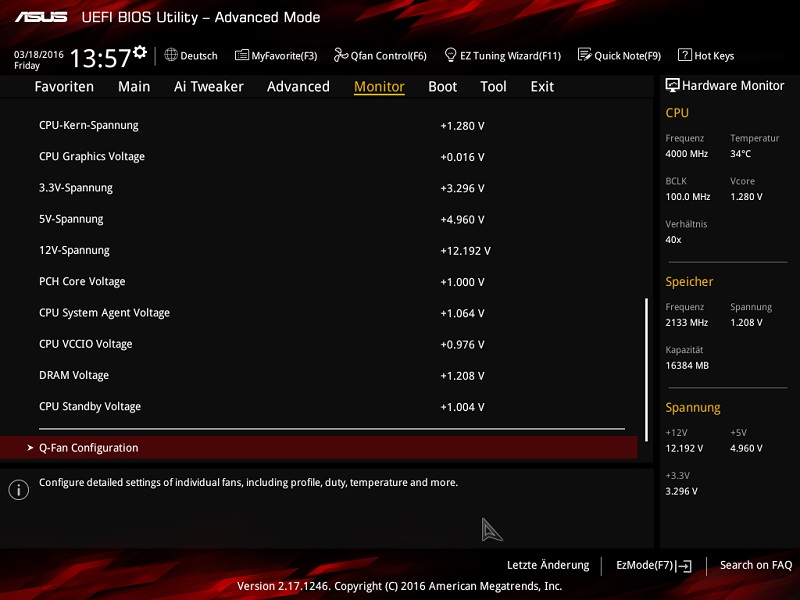Viewport: 800px width, 600px height.
Task: Click the MyFavorite list icon
Action: coord(242,55)
